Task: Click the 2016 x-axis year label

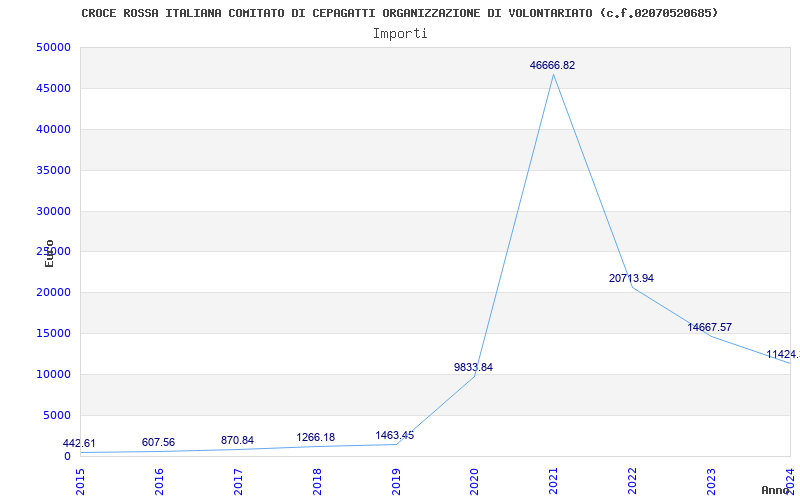Action: [159, 481]
